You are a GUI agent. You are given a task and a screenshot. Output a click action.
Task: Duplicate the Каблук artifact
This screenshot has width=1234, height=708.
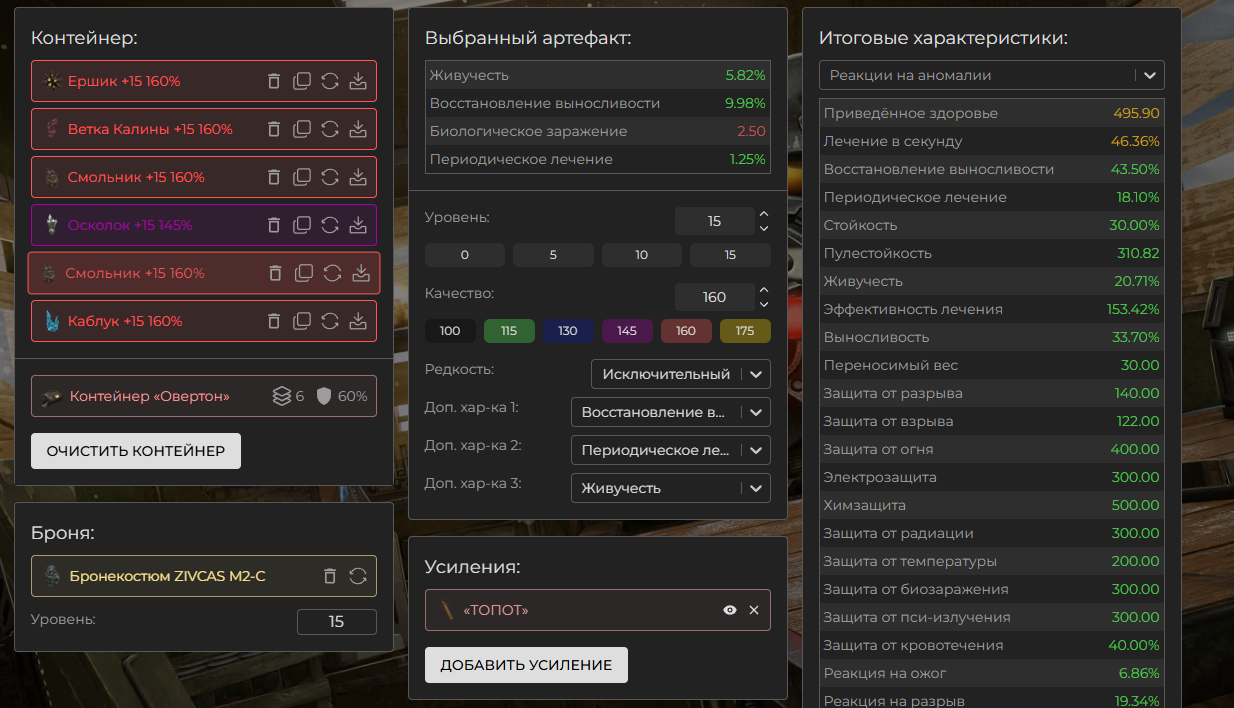[302, 321]
